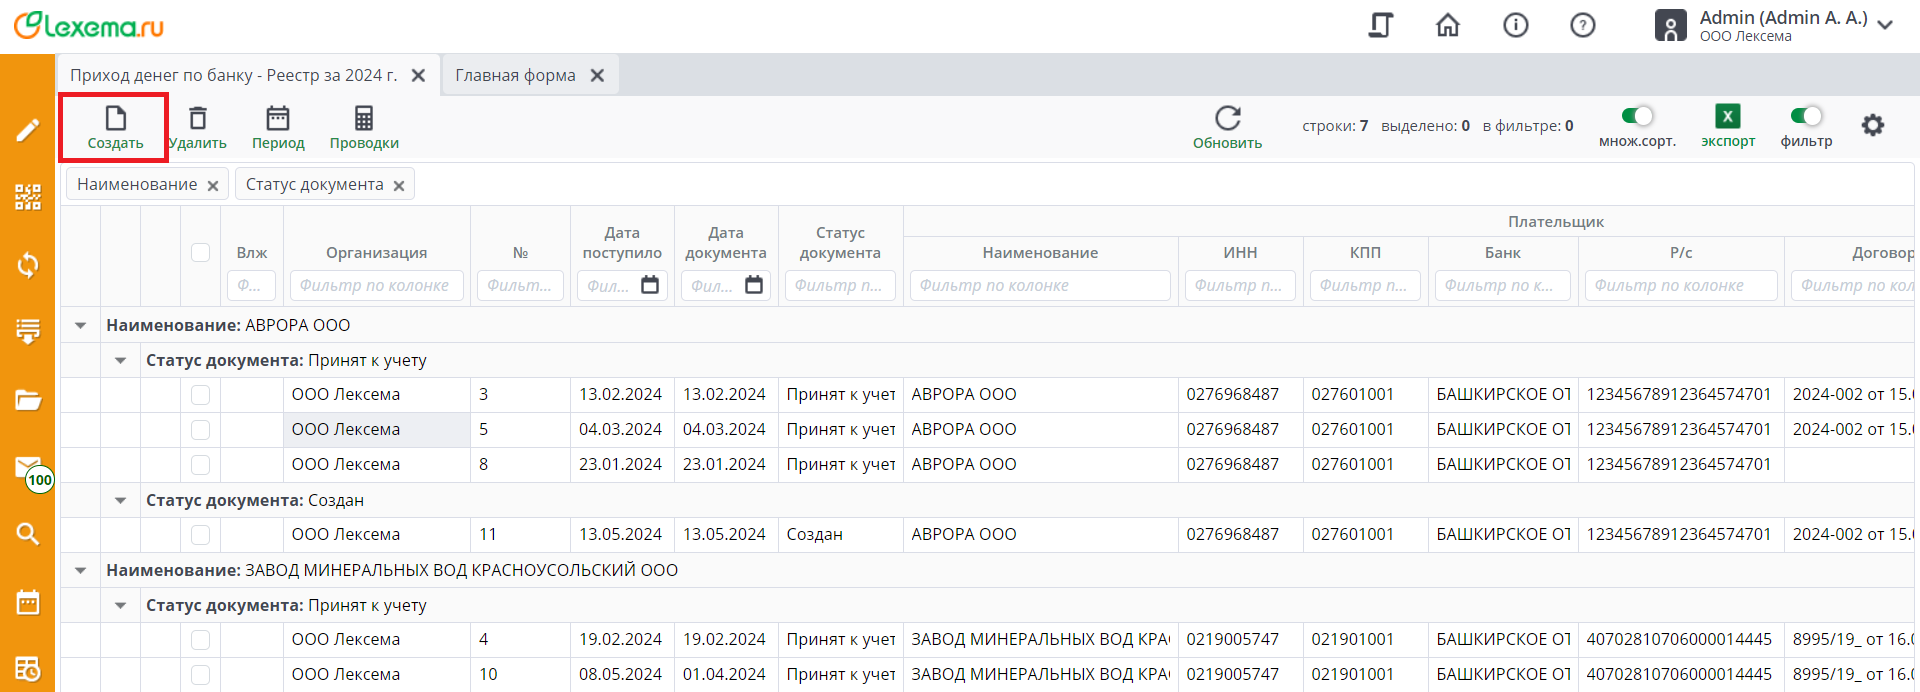Remove the Наименование grouping chip
Screen dimensions: 1920x692
[213, 185]
